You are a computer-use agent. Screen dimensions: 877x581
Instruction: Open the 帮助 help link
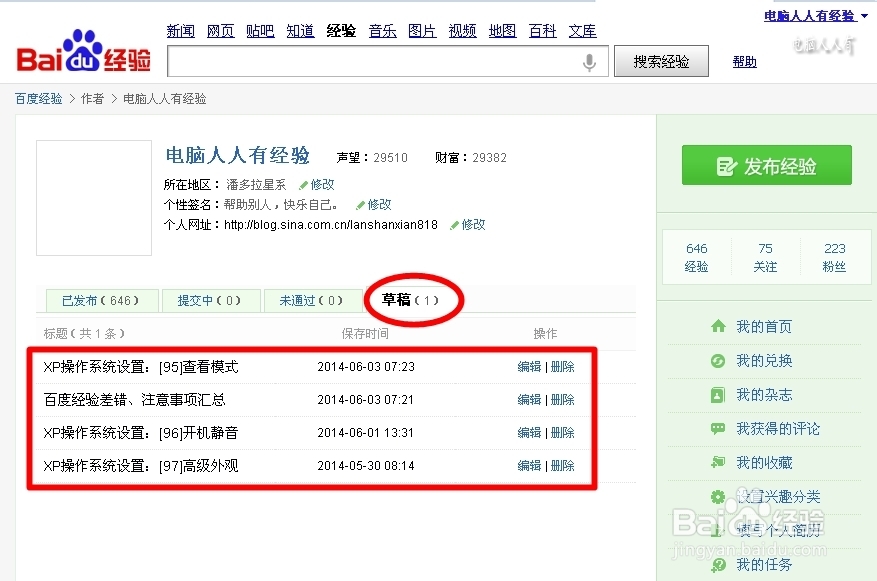point(744,61)
